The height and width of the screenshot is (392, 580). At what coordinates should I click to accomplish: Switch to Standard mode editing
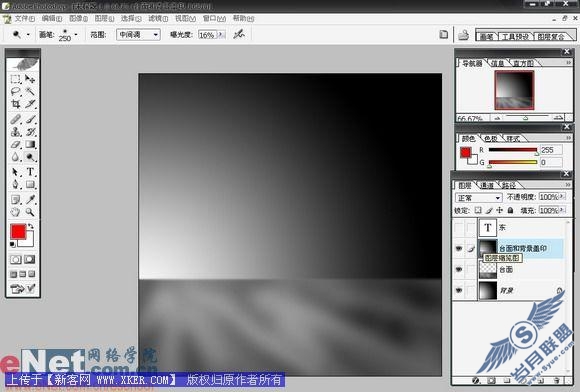[16, 259]
